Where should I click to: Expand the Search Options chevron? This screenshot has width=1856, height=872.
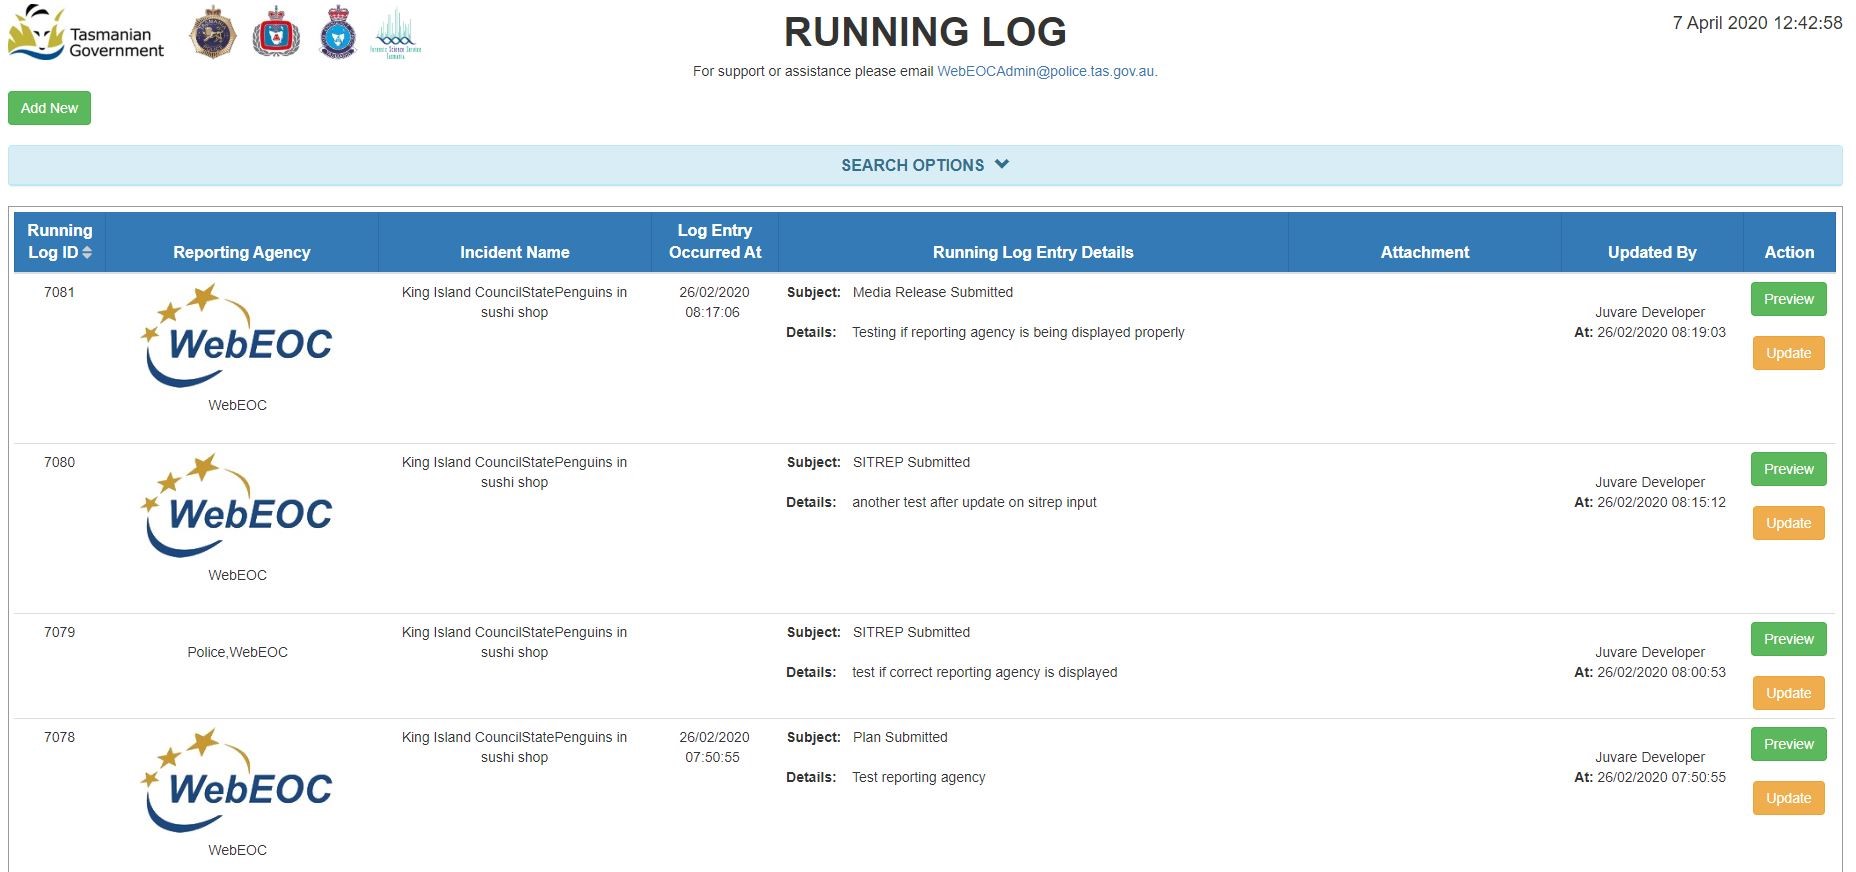1002,164
